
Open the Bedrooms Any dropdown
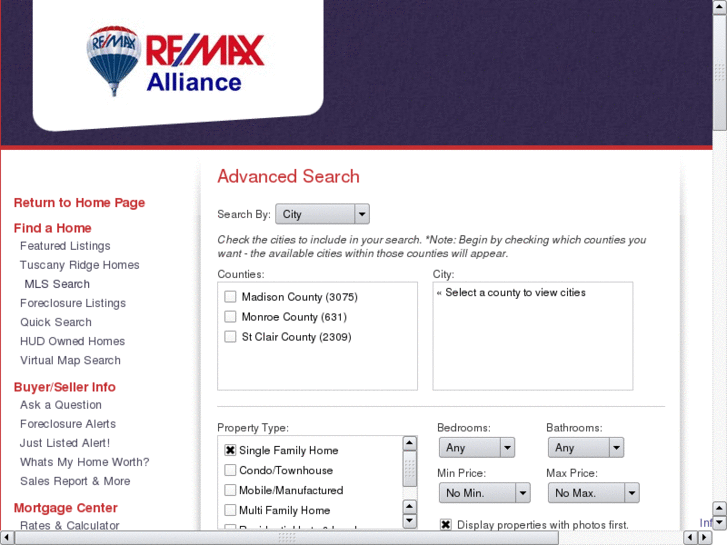tap(477, 448)
